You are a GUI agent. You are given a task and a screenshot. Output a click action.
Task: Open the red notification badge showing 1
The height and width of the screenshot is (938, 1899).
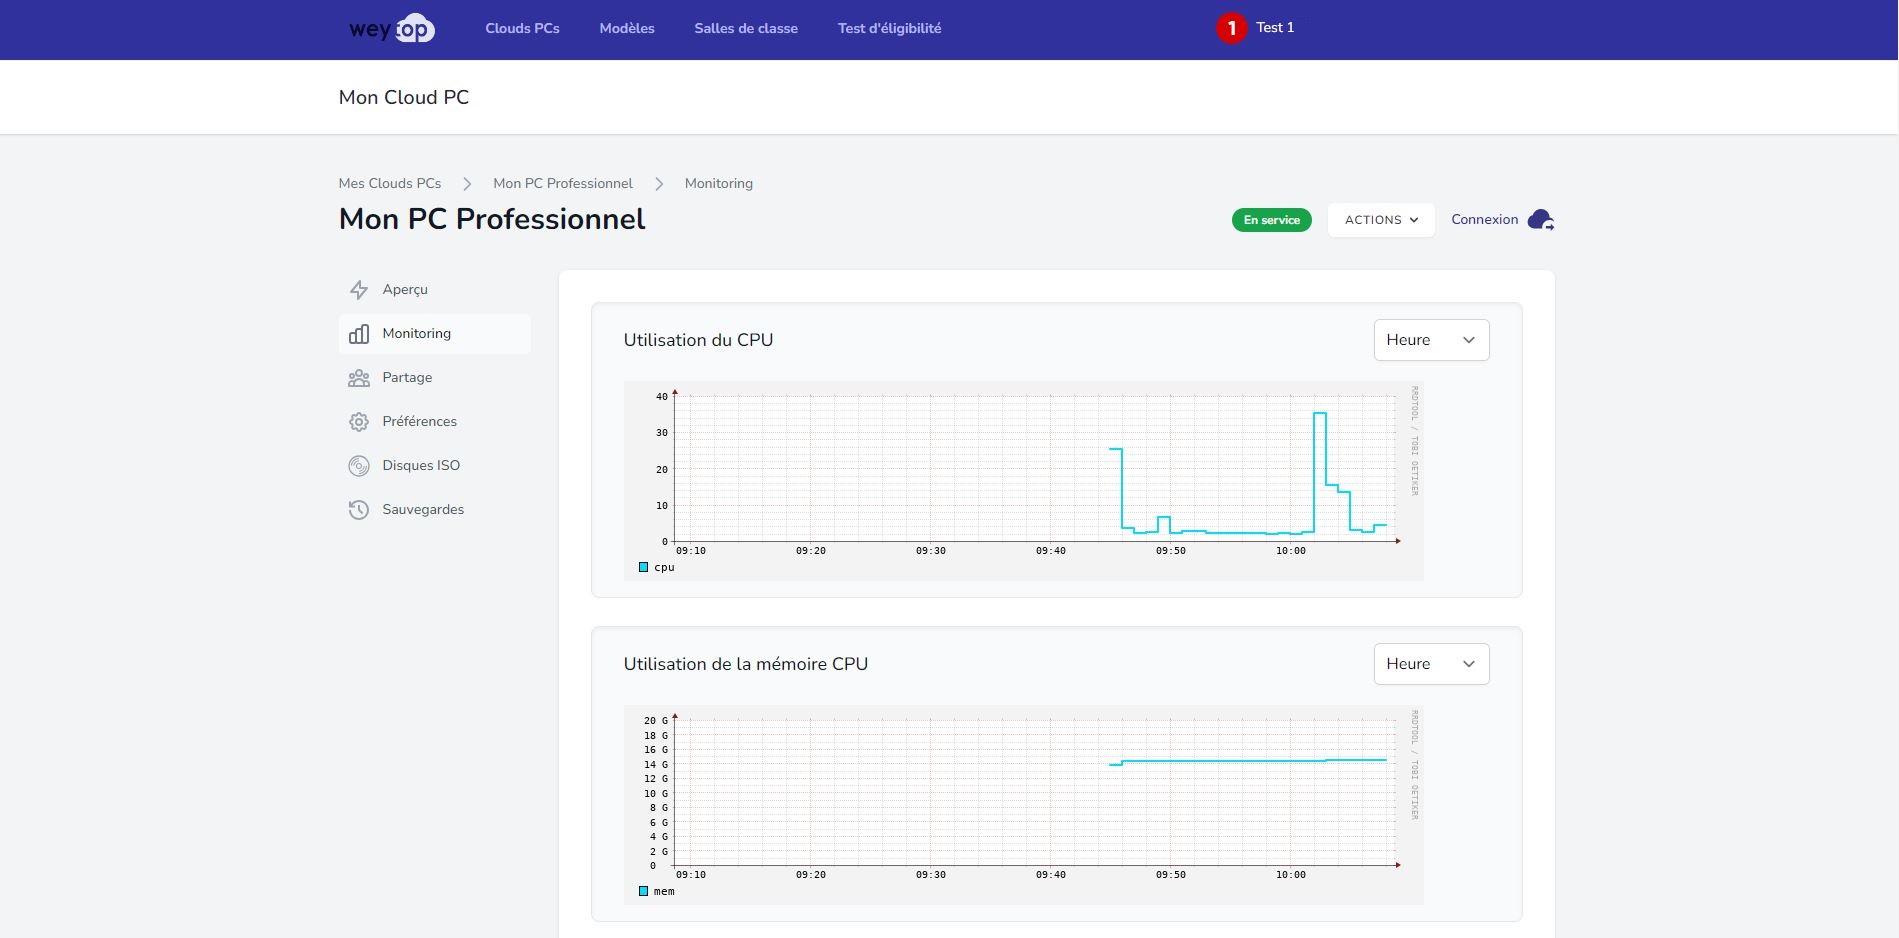tap(1230, 27)
